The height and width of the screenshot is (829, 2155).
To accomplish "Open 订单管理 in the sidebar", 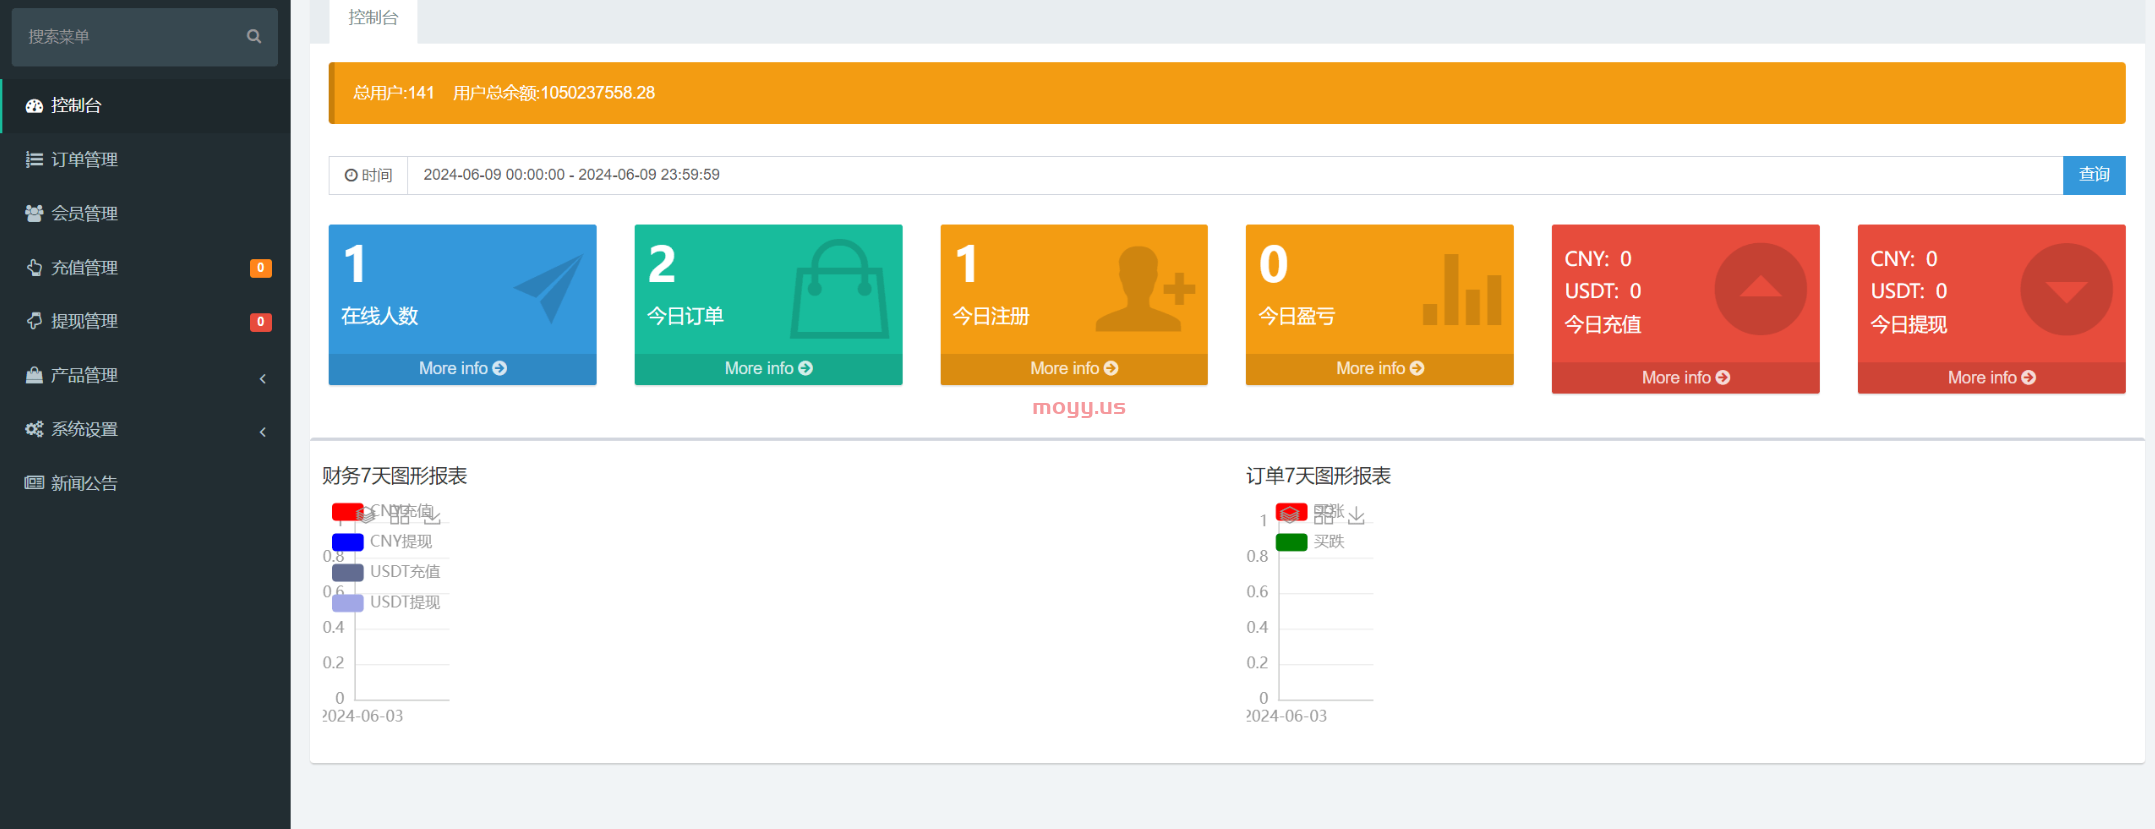I will pos(85,160).
